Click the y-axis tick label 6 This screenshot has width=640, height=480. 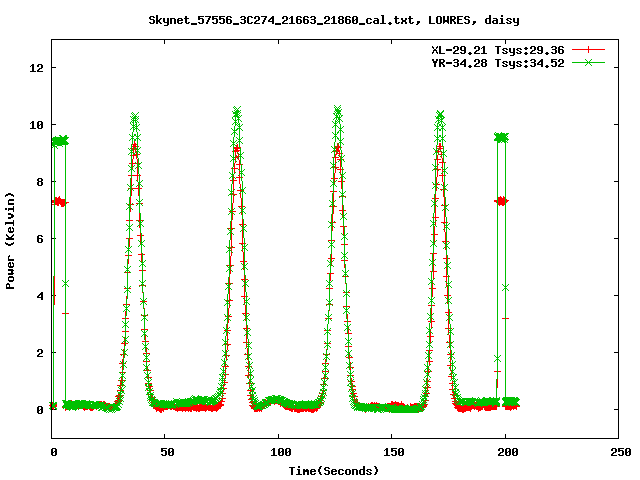40,239
